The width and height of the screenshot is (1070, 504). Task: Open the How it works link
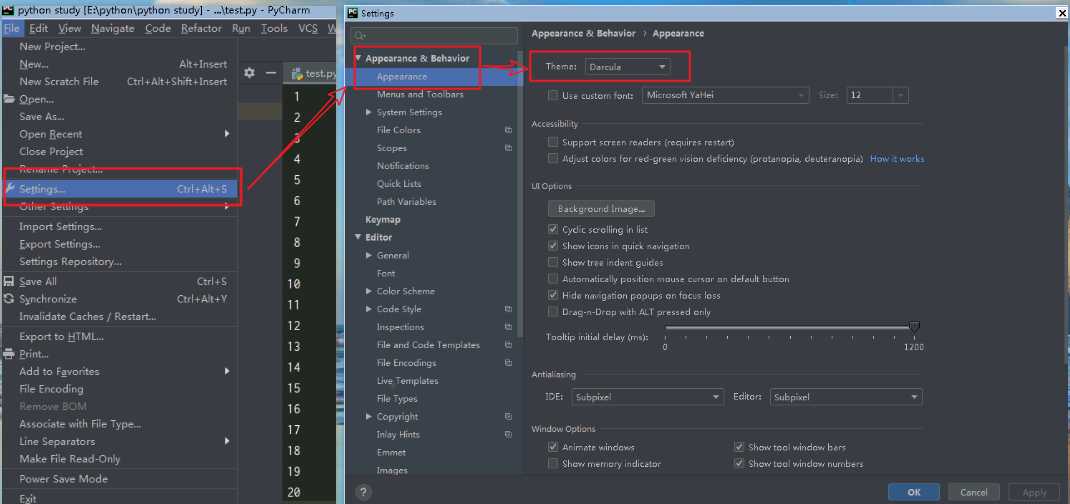(897, 159)
